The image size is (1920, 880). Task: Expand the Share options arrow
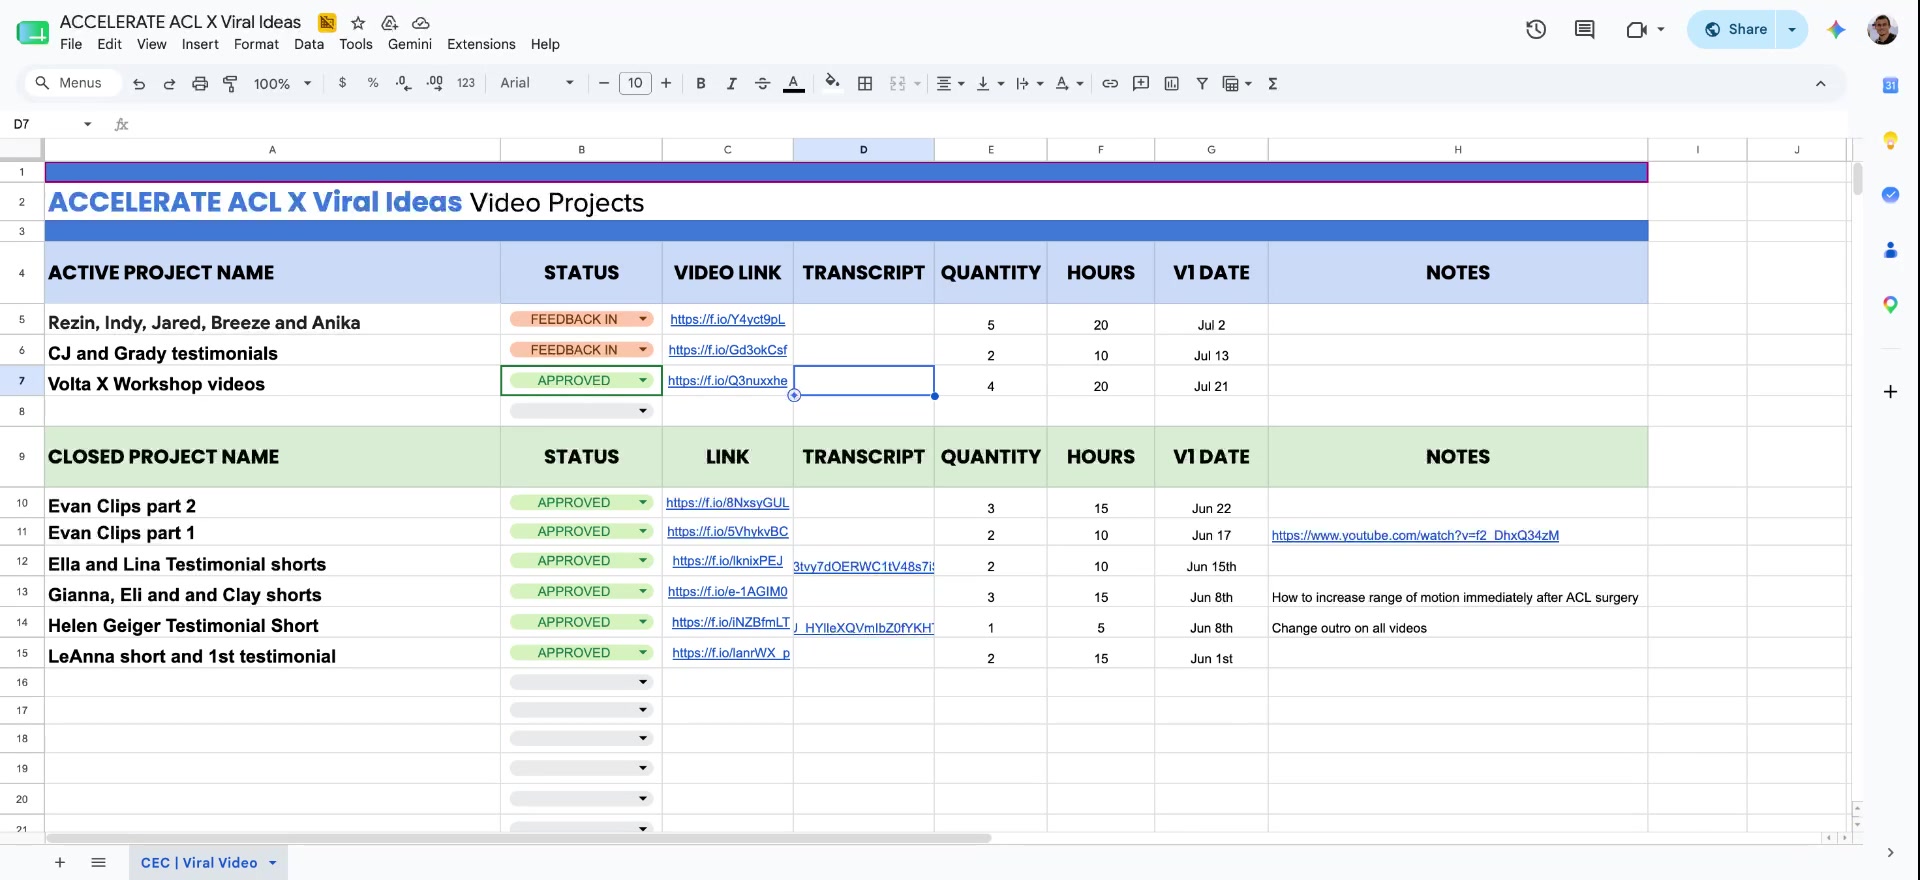click(x=1792, y=29)
